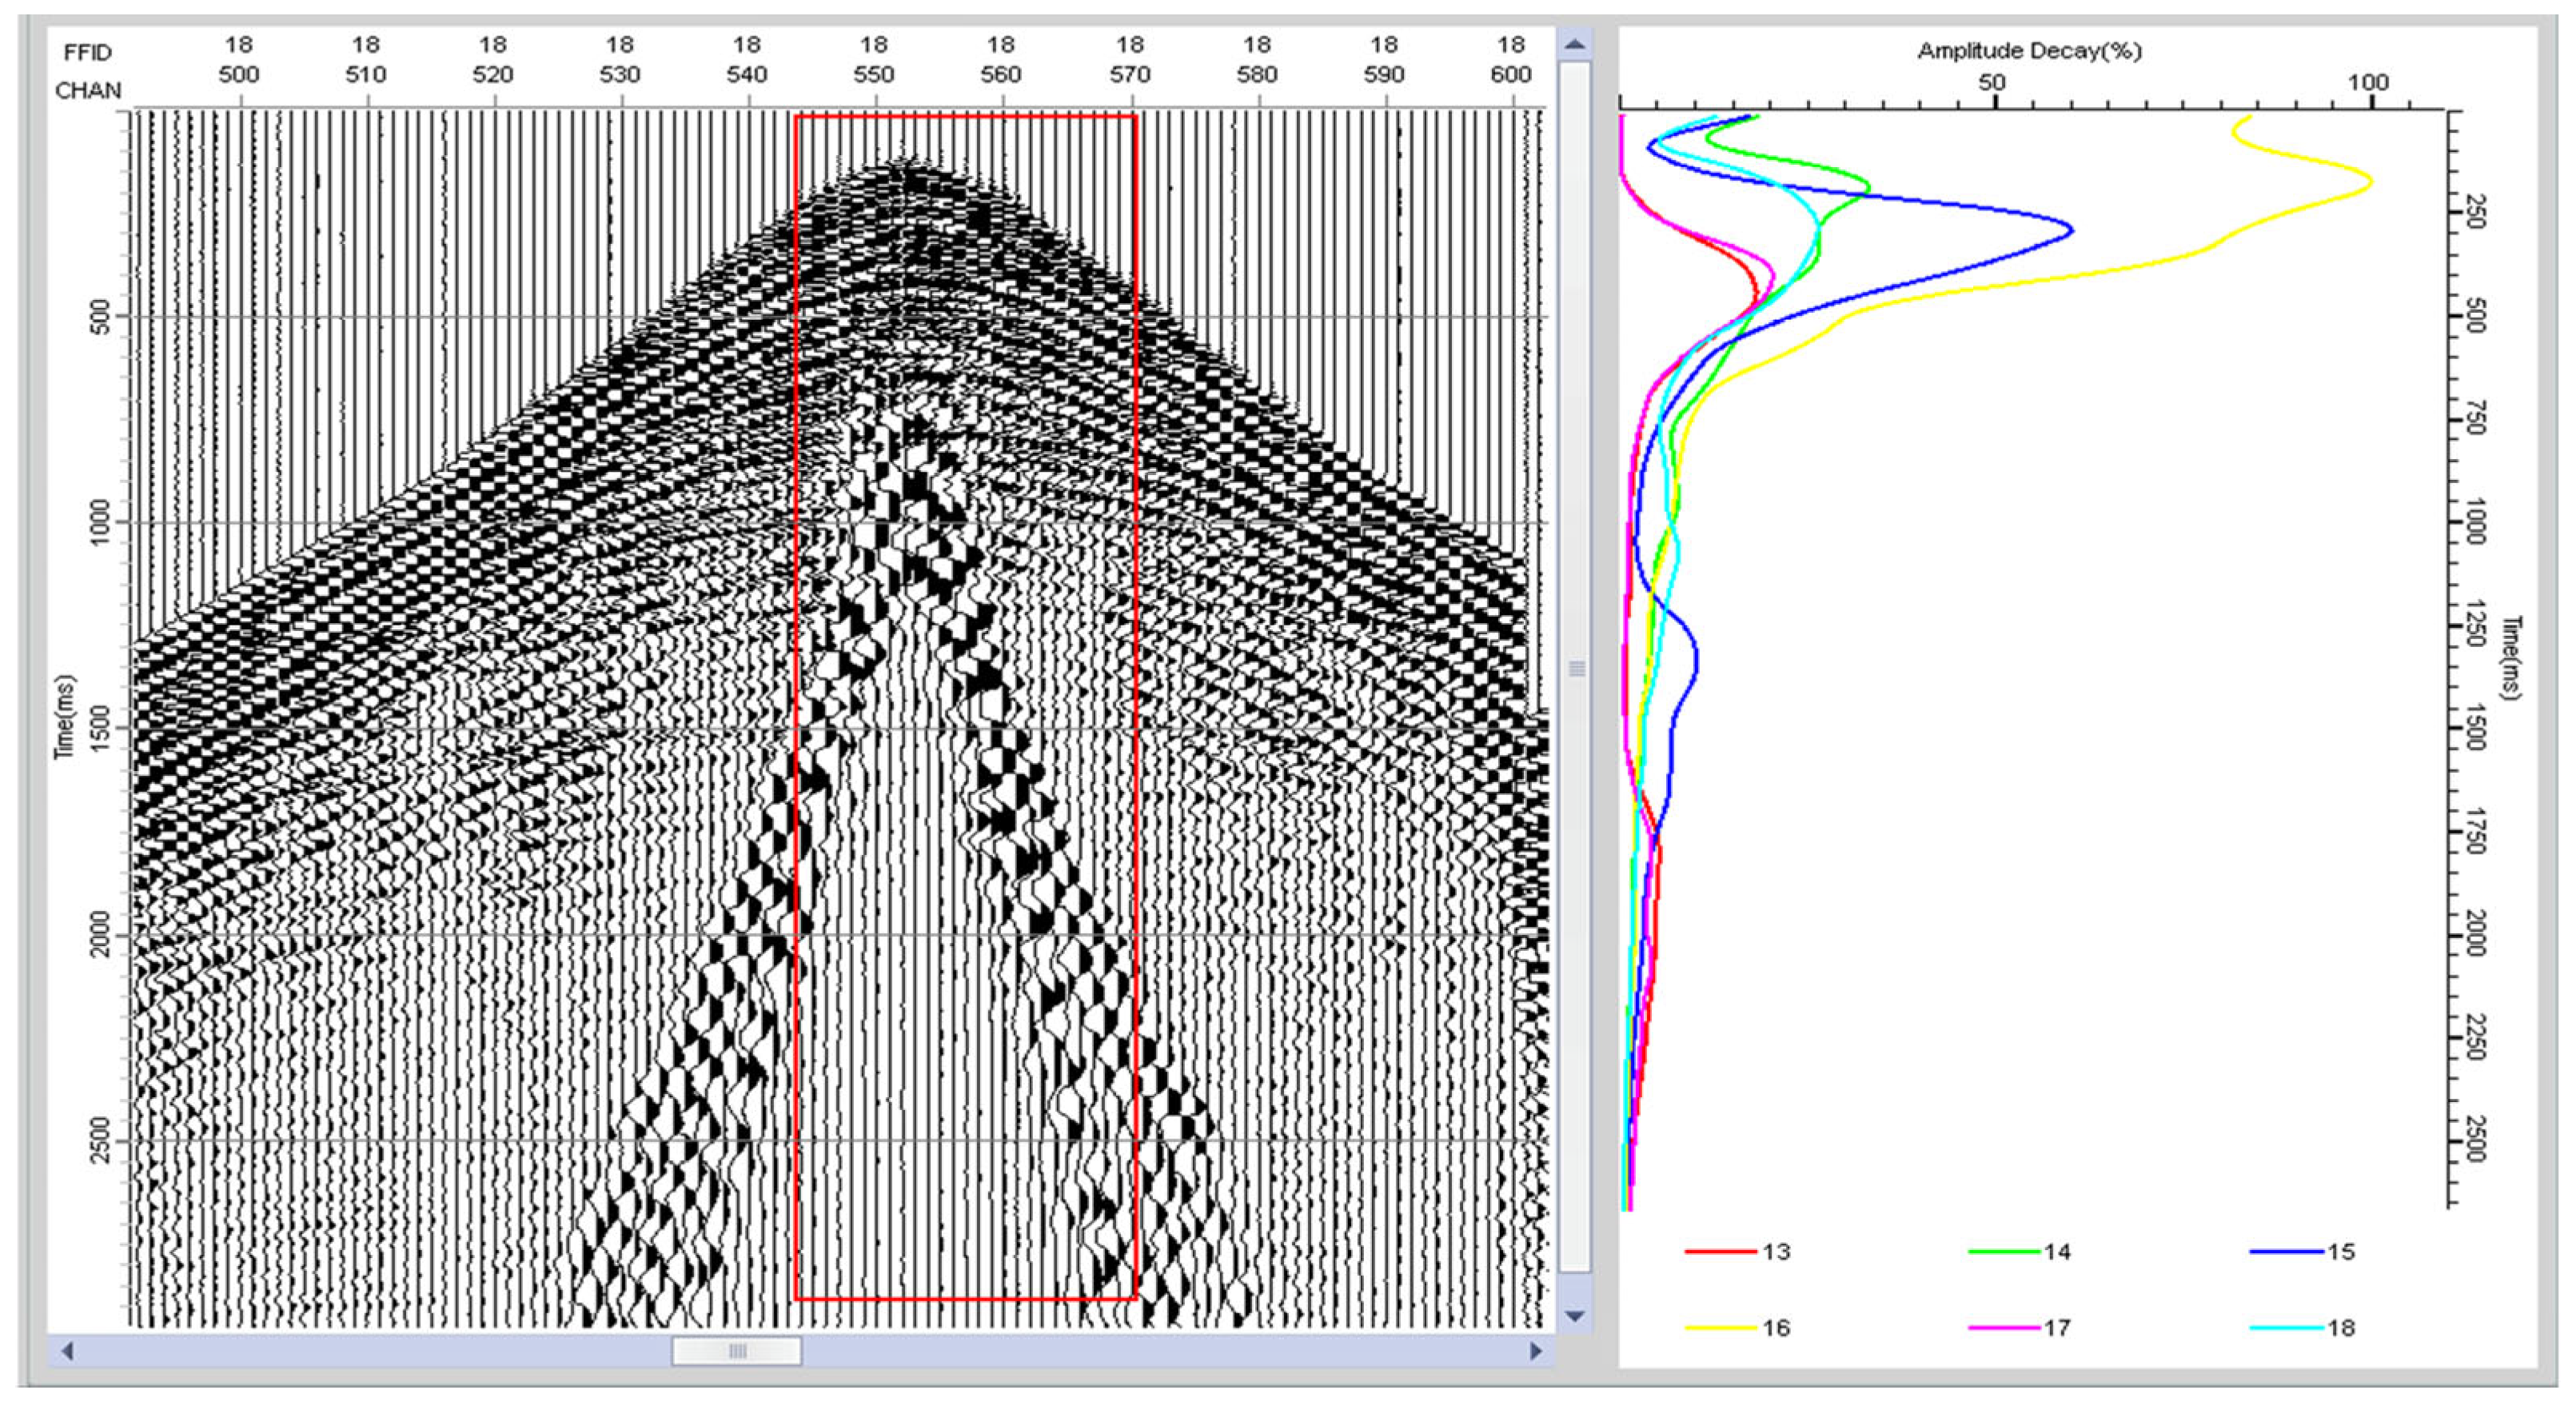Click the FFID header label
The image size is (2576, 1402).
point(87,52)
